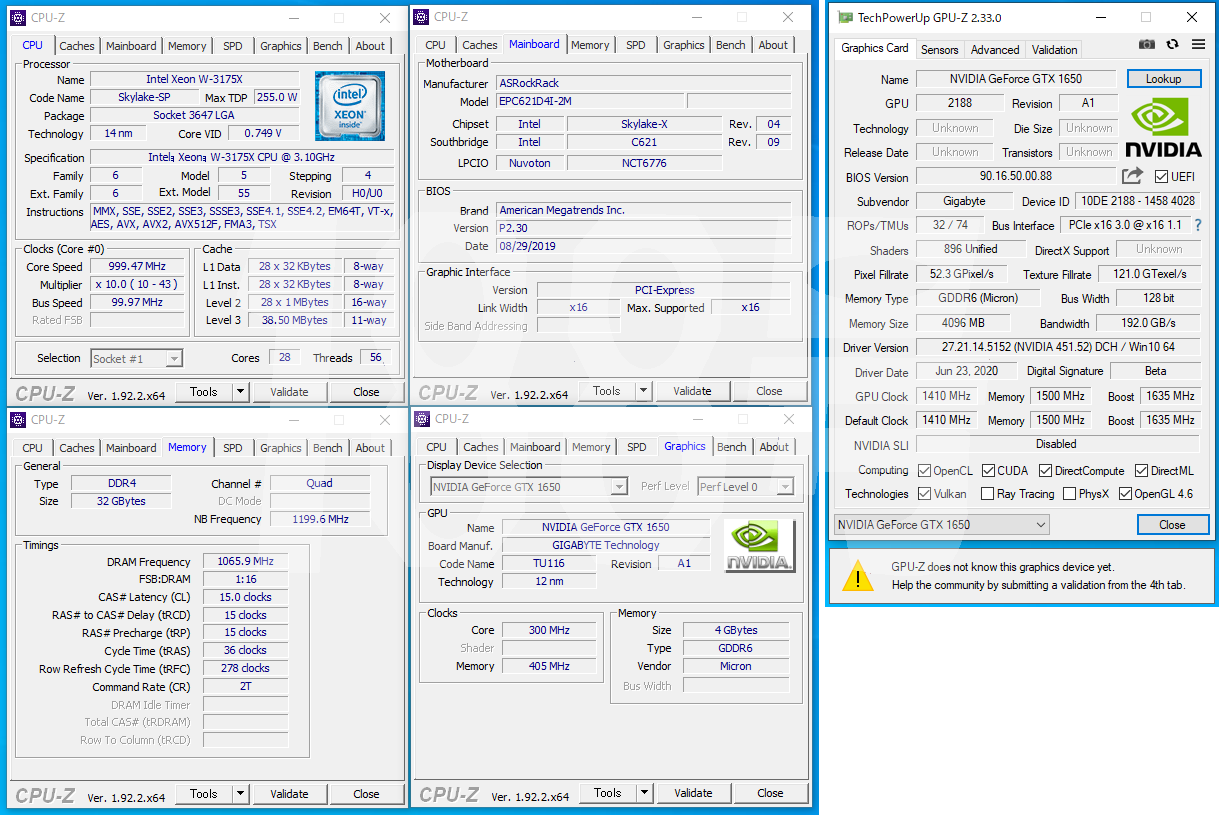Click the Board Manuf. GIGABYTE Technology field
Image resolution: width=1219 pixels, height=815 pixels.
point(606,545)
